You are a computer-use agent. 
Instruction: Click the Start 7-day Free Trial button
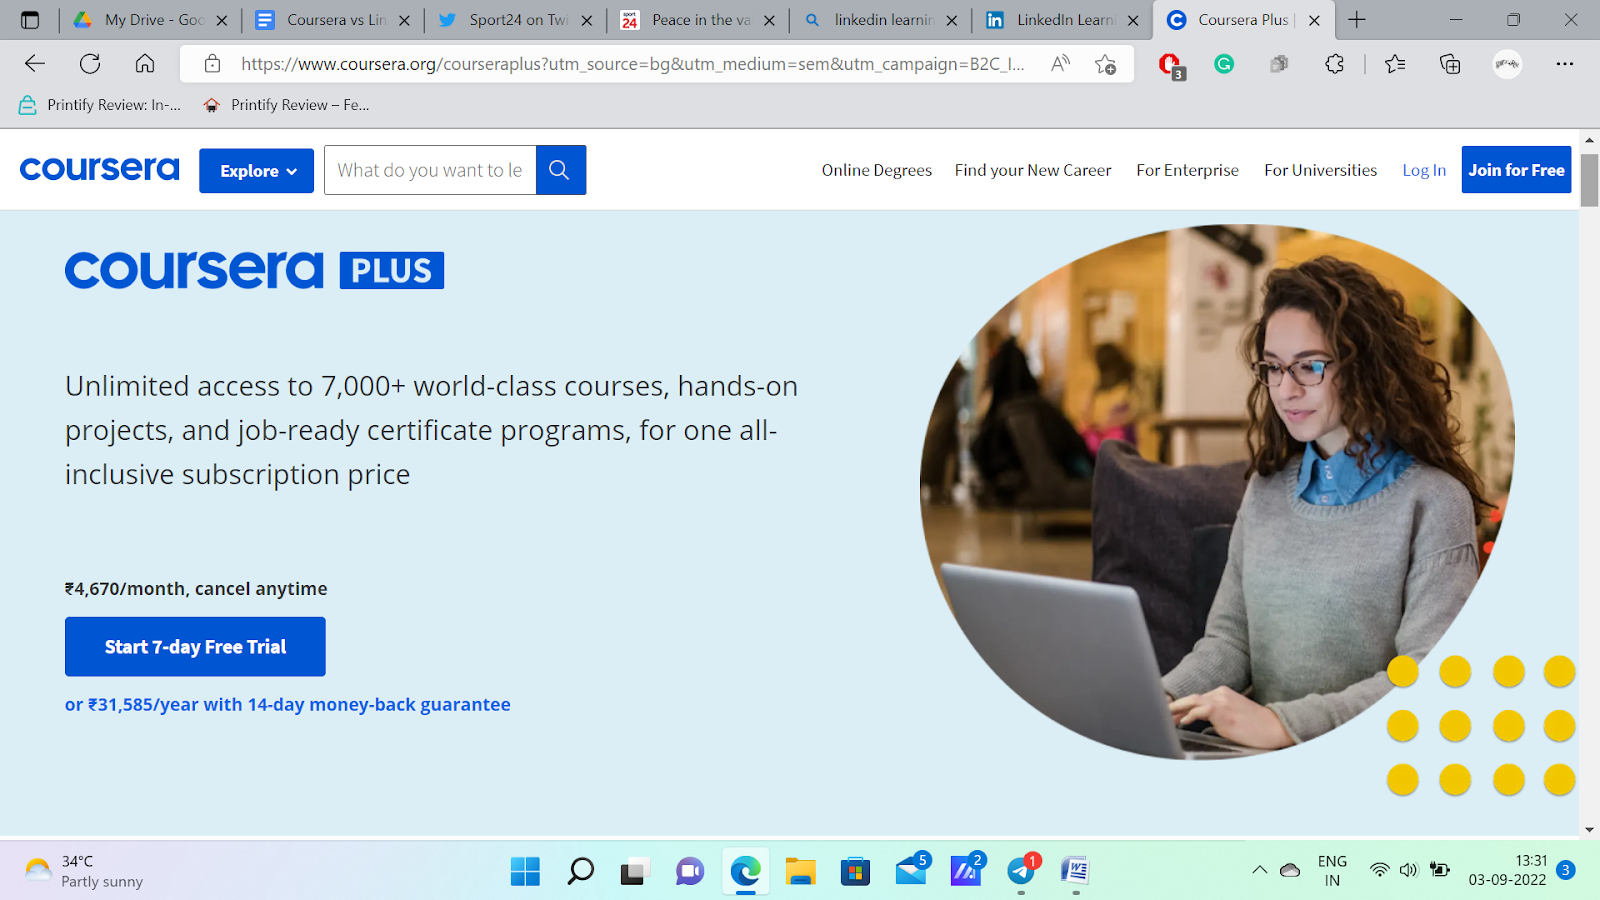click(195, 647)
